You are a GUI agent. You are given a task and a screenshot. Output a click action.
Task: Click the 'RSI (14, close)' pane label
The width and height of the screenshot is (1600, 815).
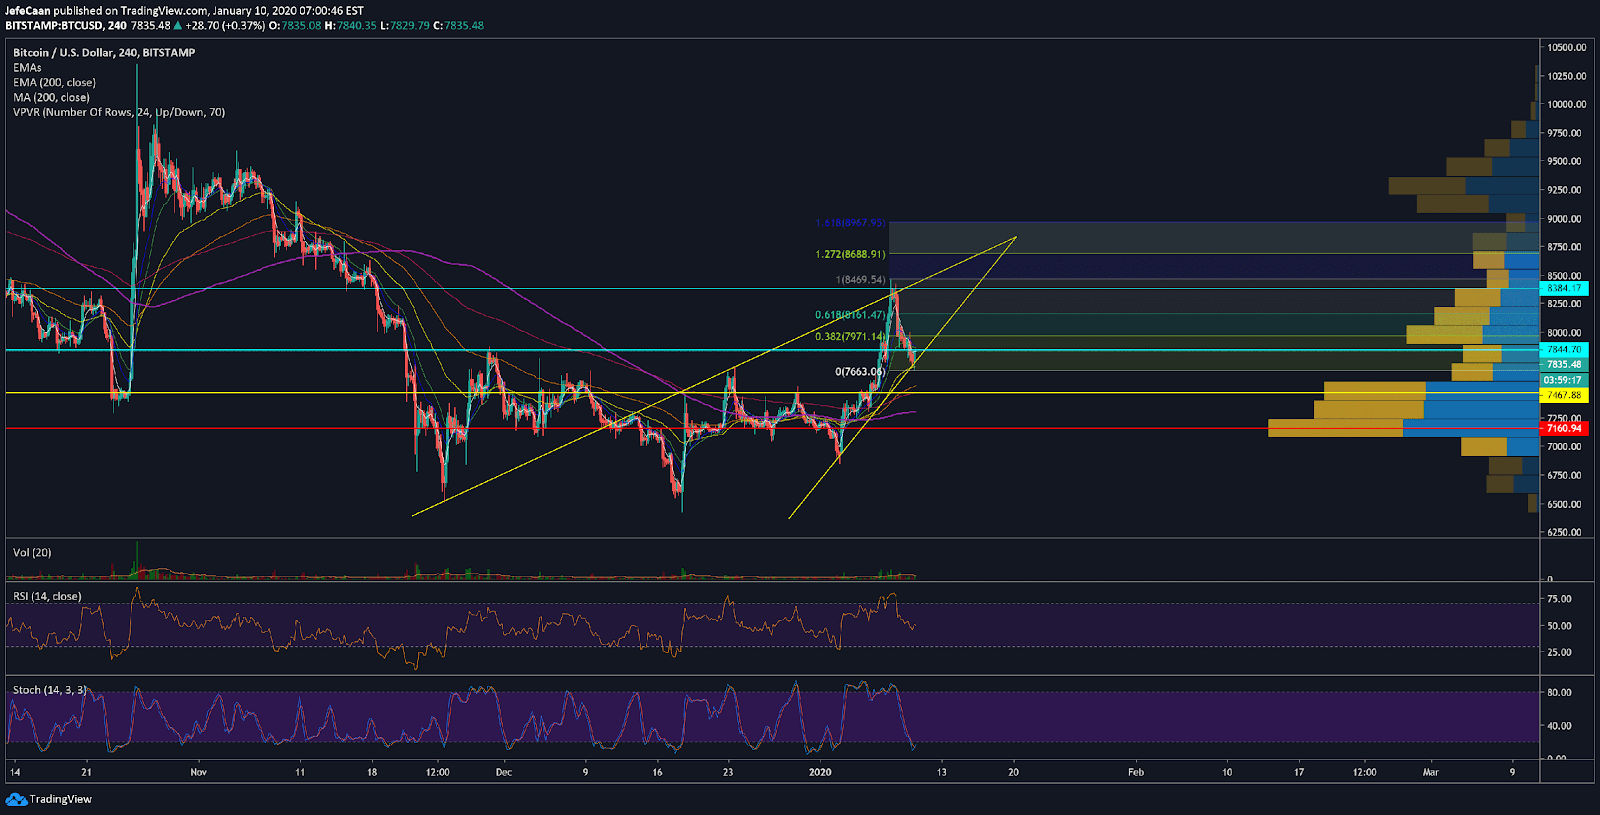click(47, 596)
